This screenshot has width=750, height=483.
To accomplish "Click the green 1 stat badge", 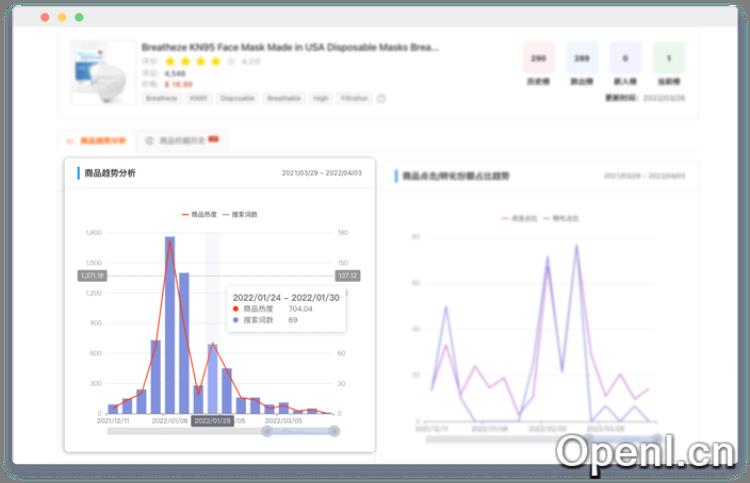I will (x=669, y=58).
